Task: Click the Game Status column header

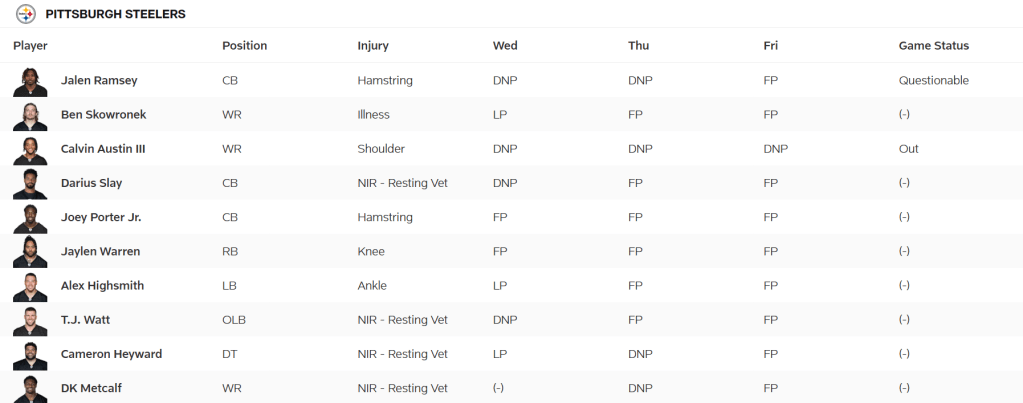Action: [x=933, y=46]
